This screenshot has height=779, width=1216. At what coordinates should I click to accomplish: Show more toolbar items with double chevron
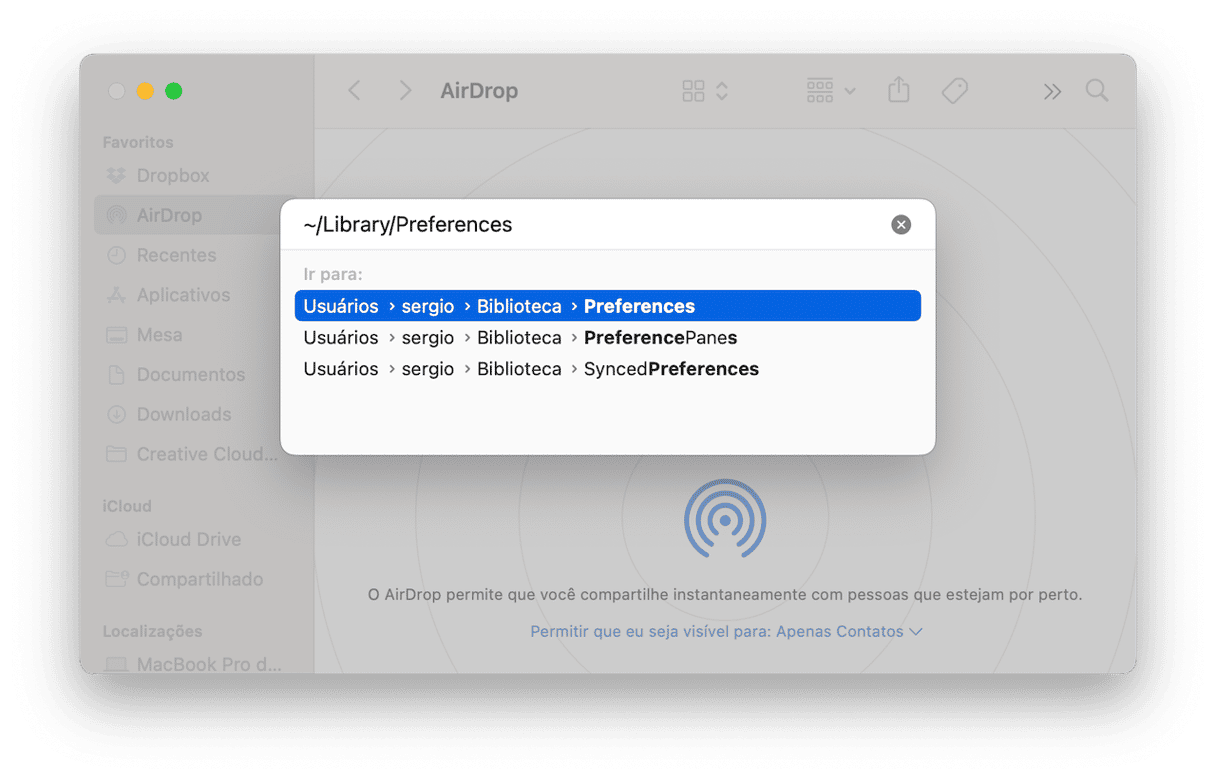click(1052, 92)
